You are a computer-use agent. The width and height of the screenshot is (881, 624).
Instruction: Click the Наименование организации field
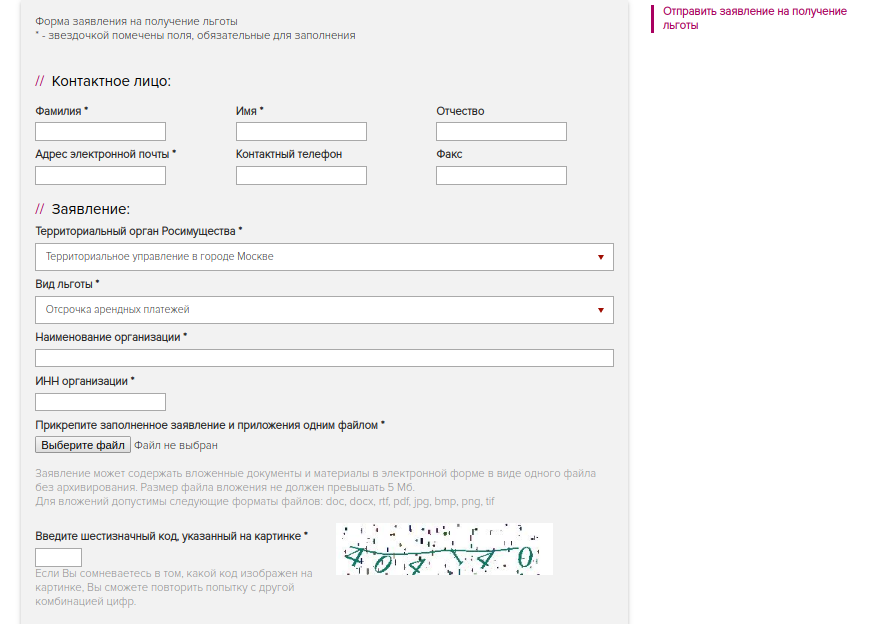(324, 358)
